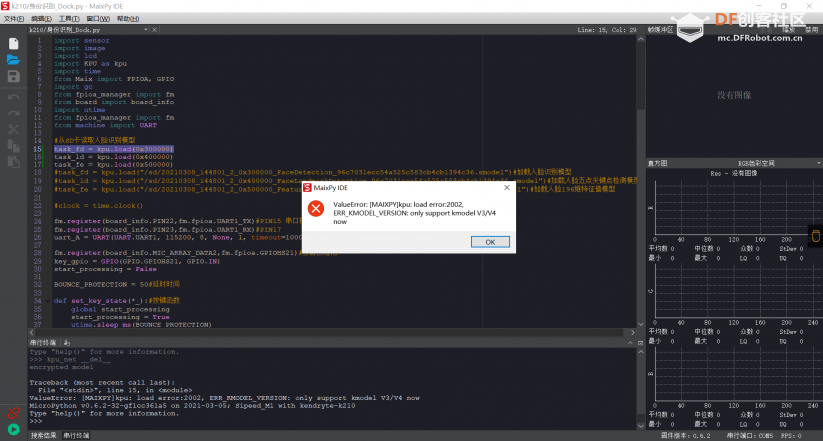Open the RGB色彩空间 histogram dropdown

[x=819, y=163]
